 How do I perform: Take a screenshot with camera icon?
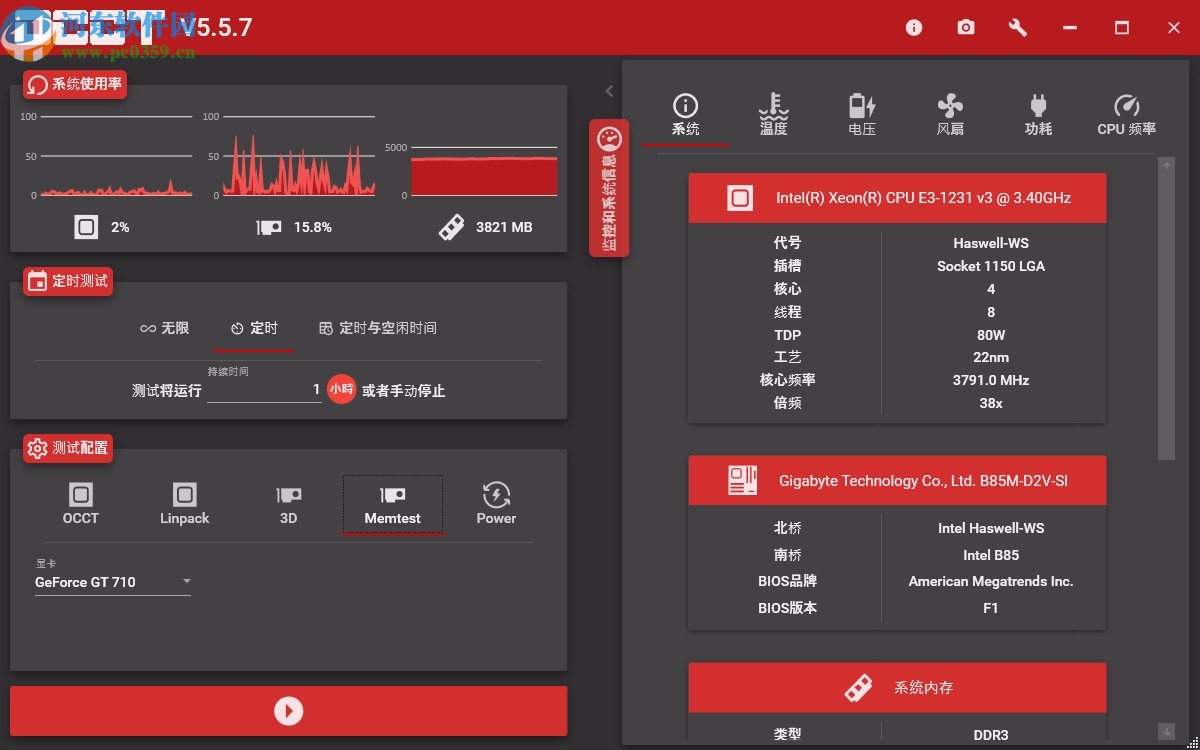tap(965, 28)
